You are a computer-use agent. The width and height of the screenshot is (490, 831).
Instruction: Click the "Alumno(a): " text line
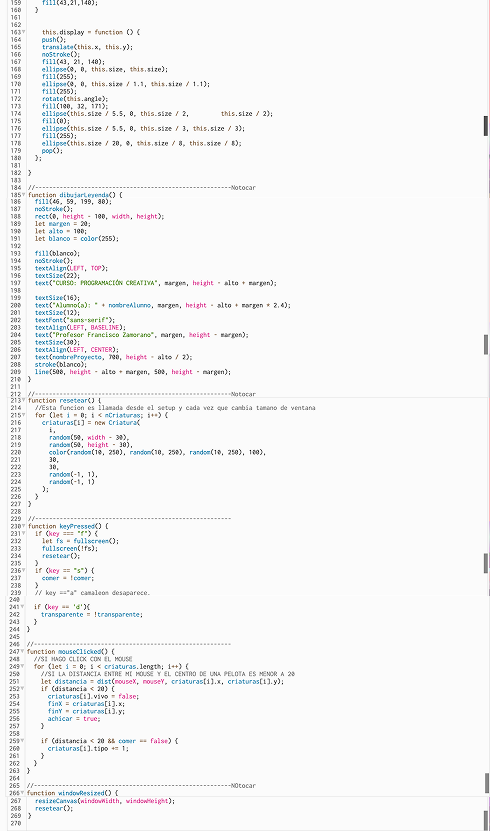[x=163, y=306]
